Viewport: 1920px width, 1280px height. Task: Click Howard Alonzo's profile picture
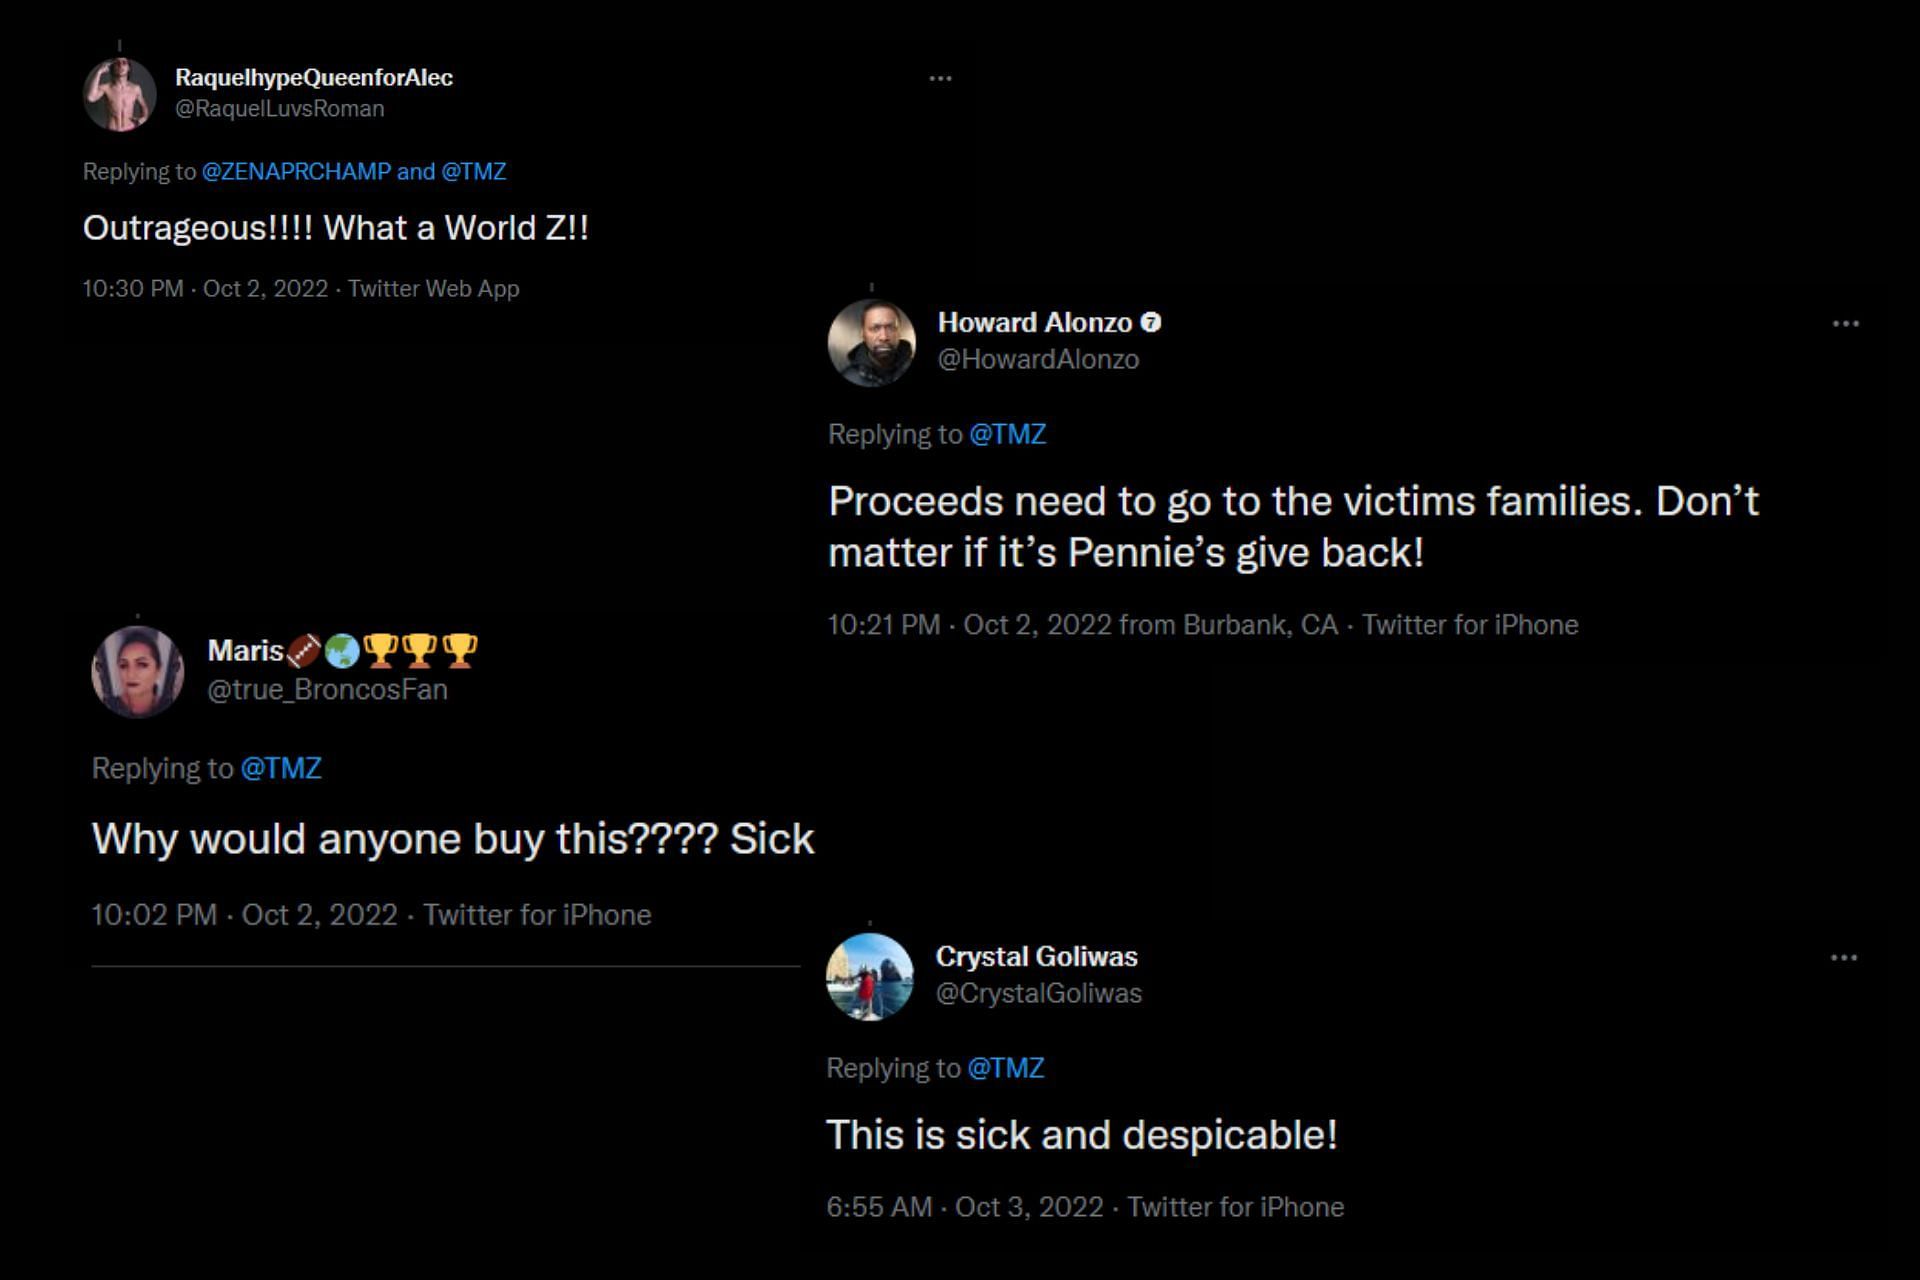pyautogui.click(x=872, y=342)
